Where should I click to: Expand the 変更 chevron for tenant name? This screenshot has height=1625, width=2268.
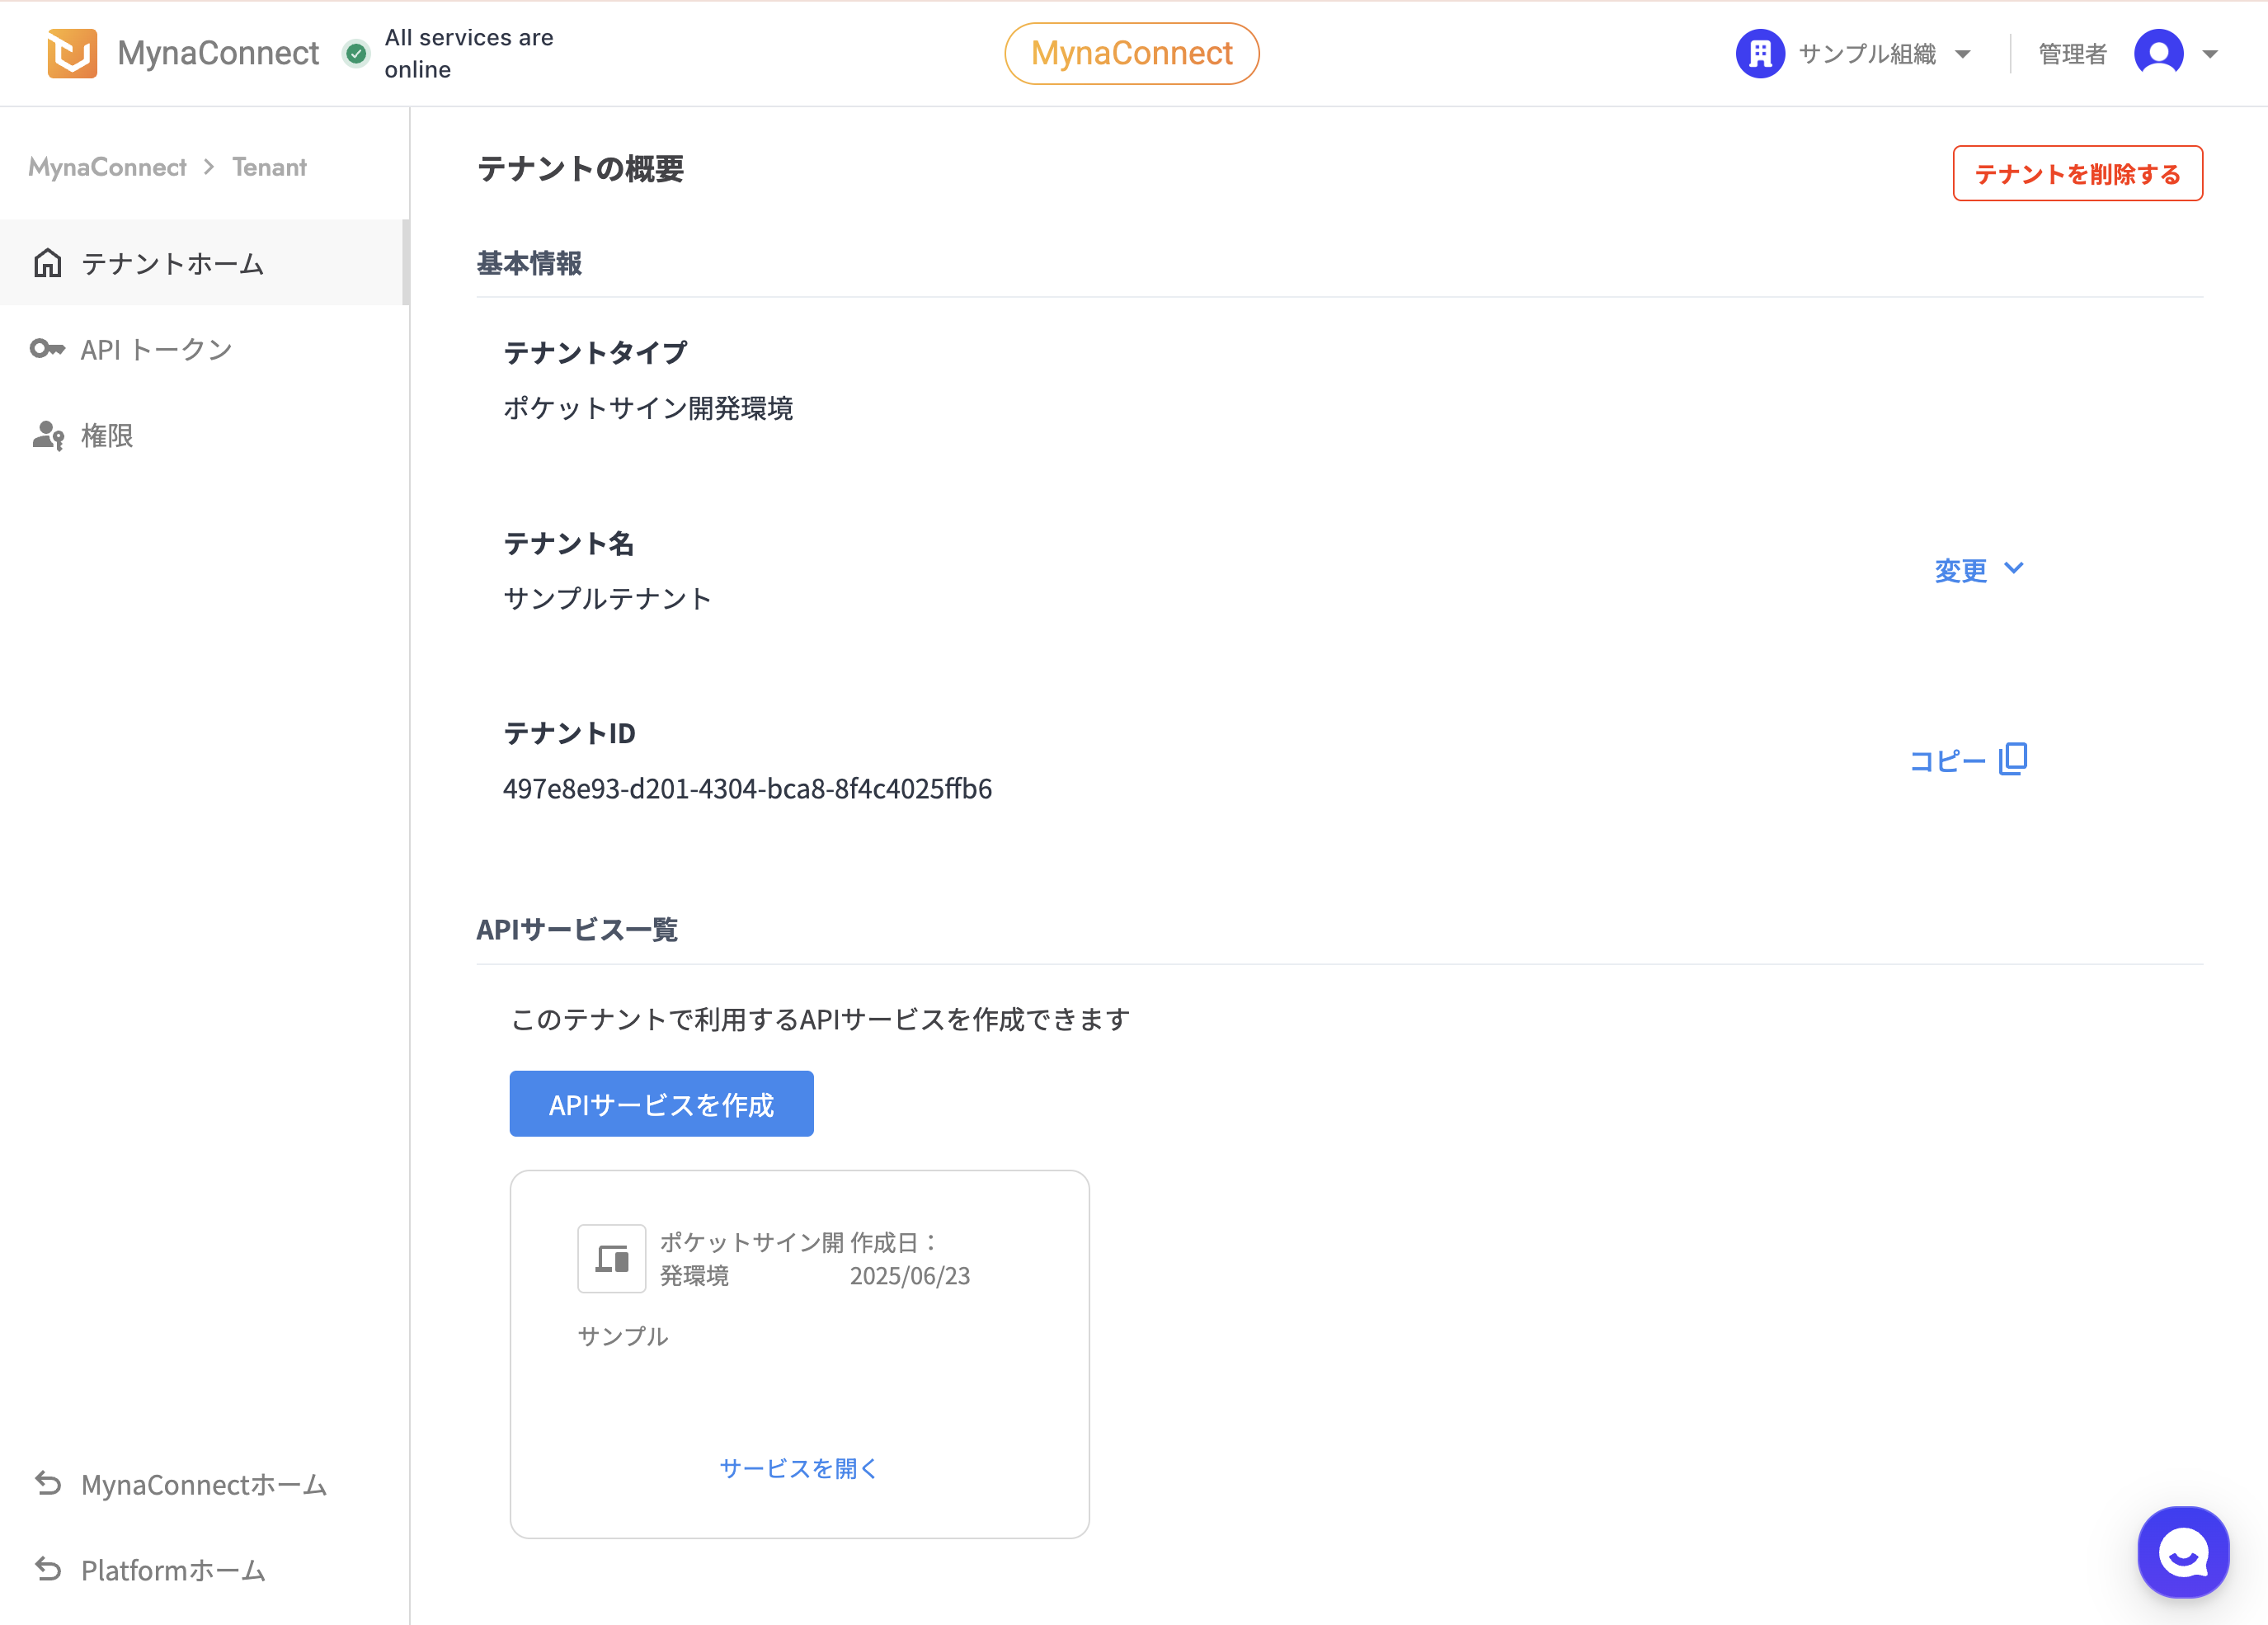(x=2014, y=568)
